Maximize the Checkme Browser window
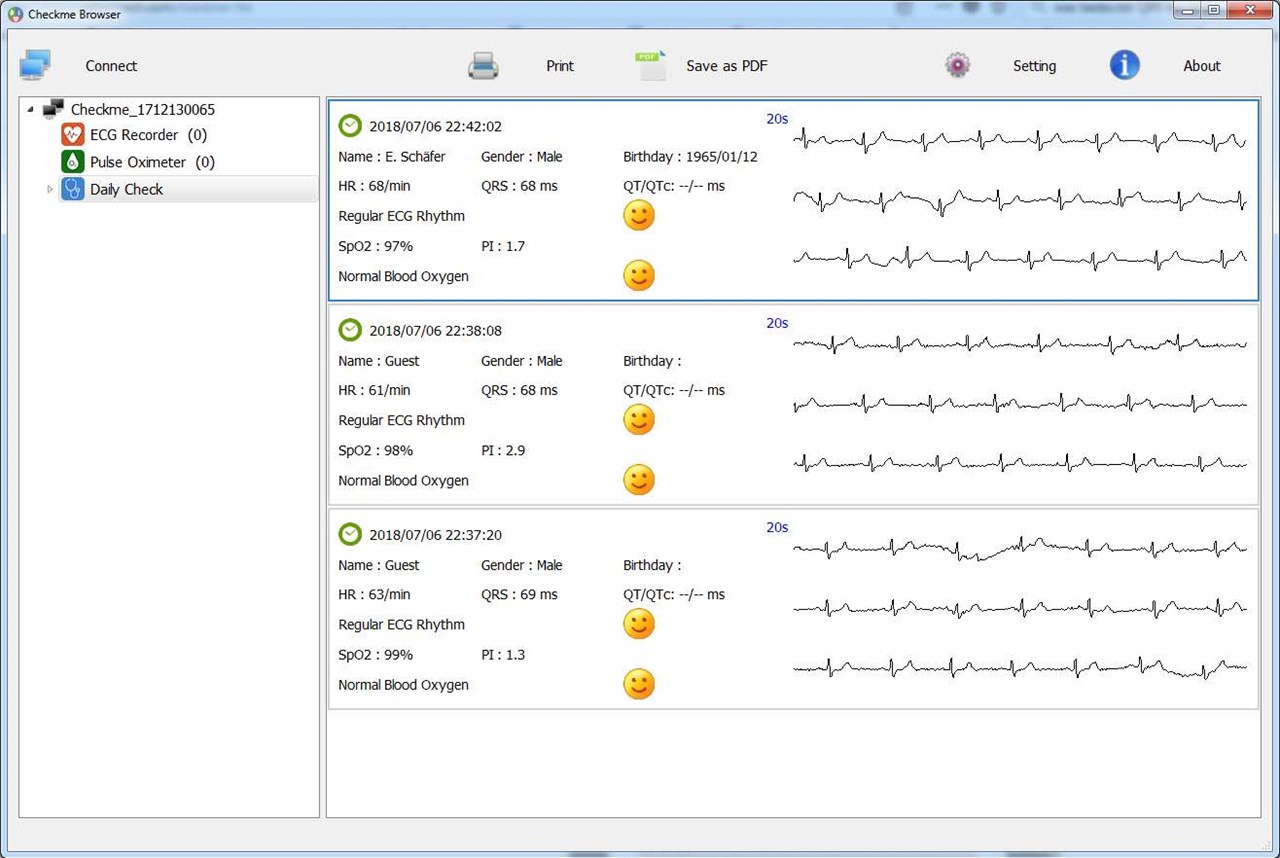The height and width of the screenshot is (858, 1280). coord(1213,10)
